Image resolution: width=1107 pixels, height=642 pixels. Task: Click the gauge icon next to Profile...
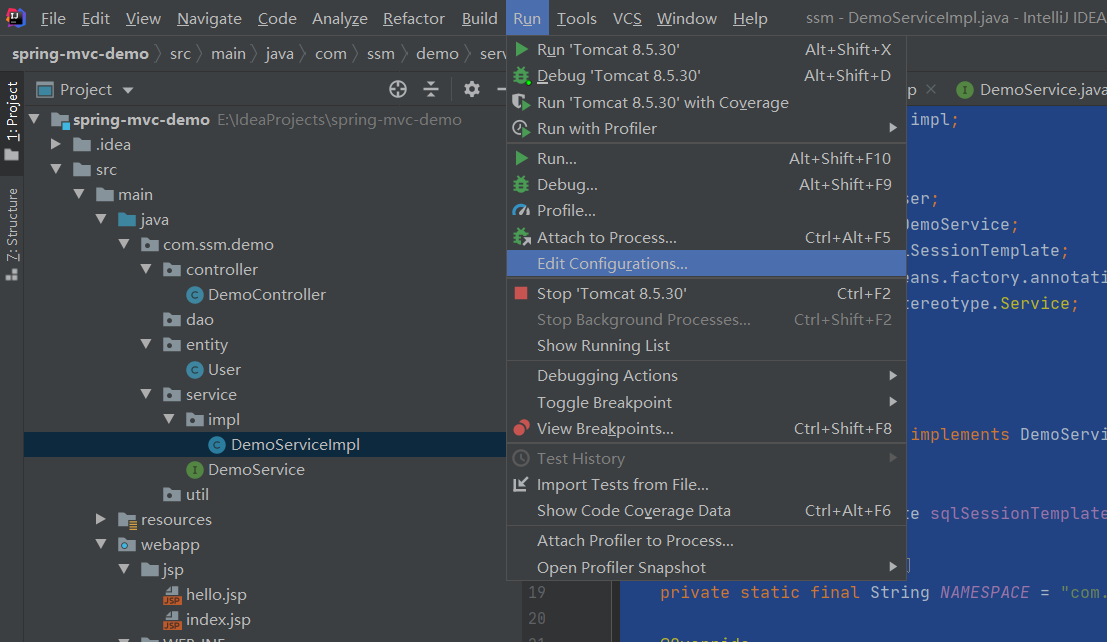tap(521, 210)
